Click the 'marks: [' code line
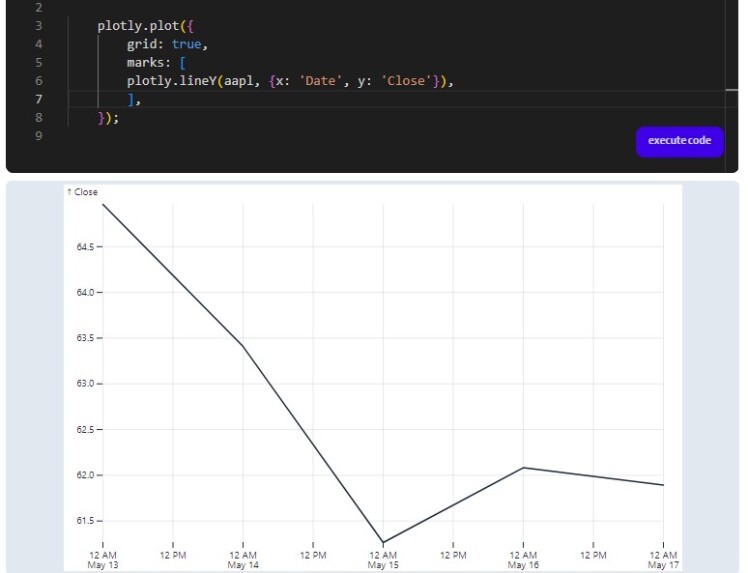748x573 pixels. [155, 62]
